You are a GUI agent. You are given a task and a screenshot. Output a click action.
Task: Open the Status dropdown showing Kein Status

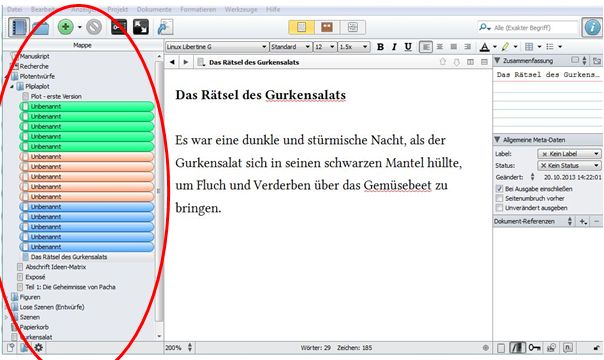pyautogui.click(x=569, y=166)
